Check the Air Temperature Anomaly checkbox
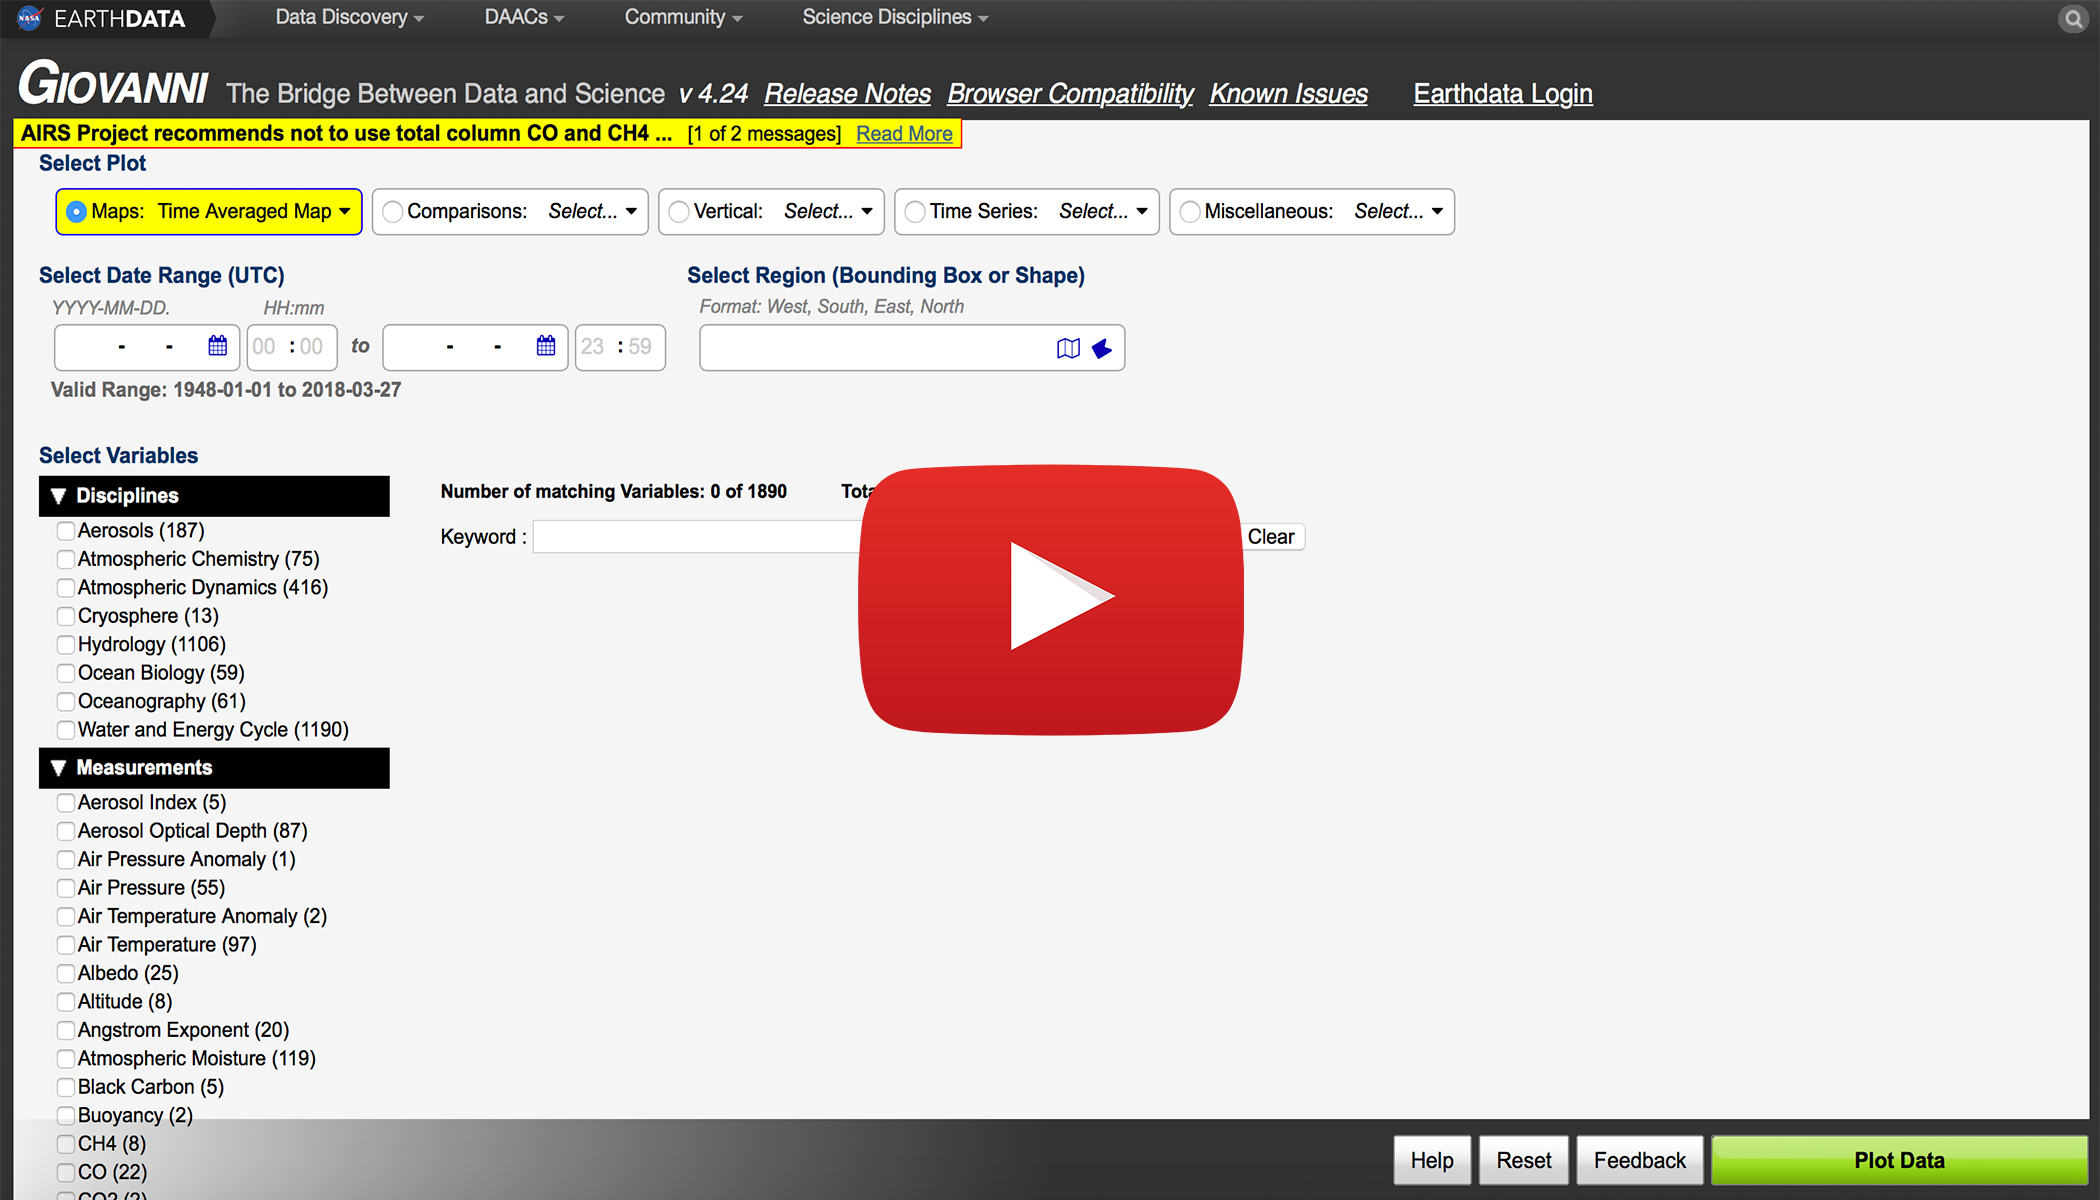Viewport: 2100px width, 1200px height. point(66,917)
